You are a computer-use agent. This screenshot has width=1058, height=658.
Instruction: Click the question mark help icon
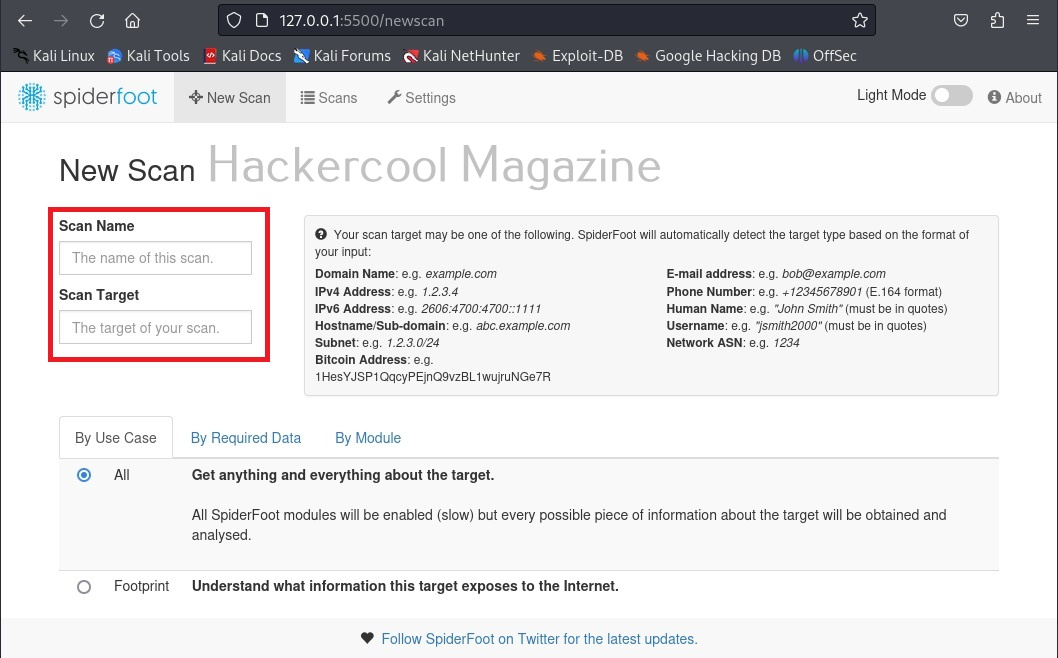321,234
